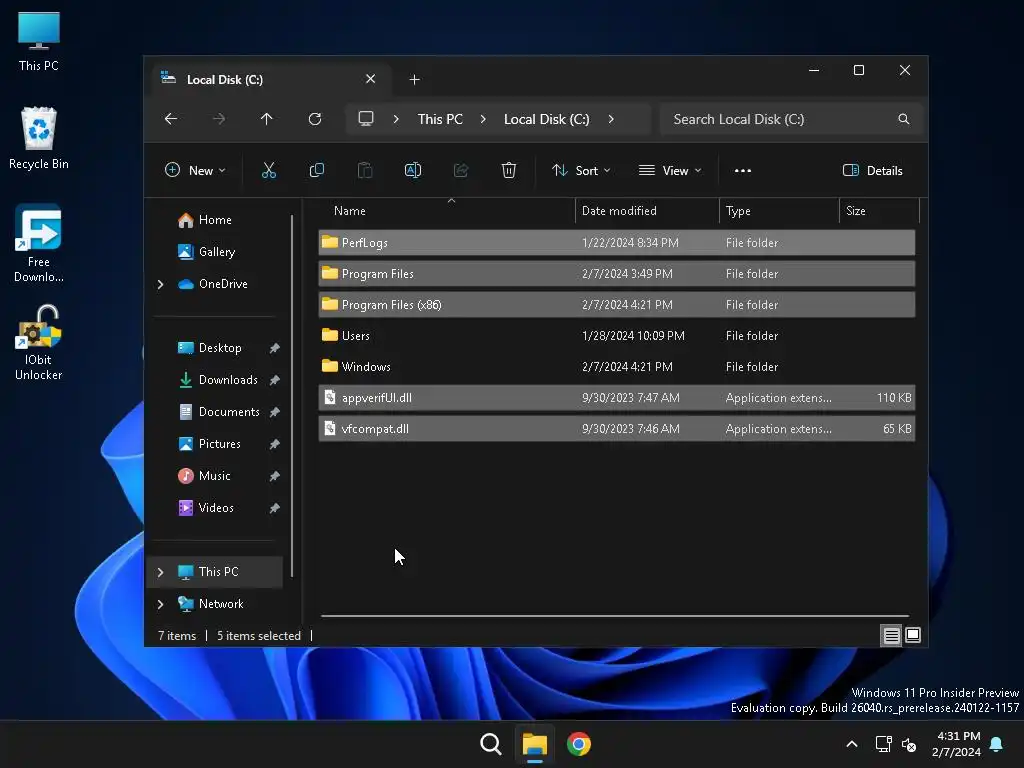This screenshot has width=1024, height=768.
Task: Click the monitor icon in address bar
Action: click(366, 119)
